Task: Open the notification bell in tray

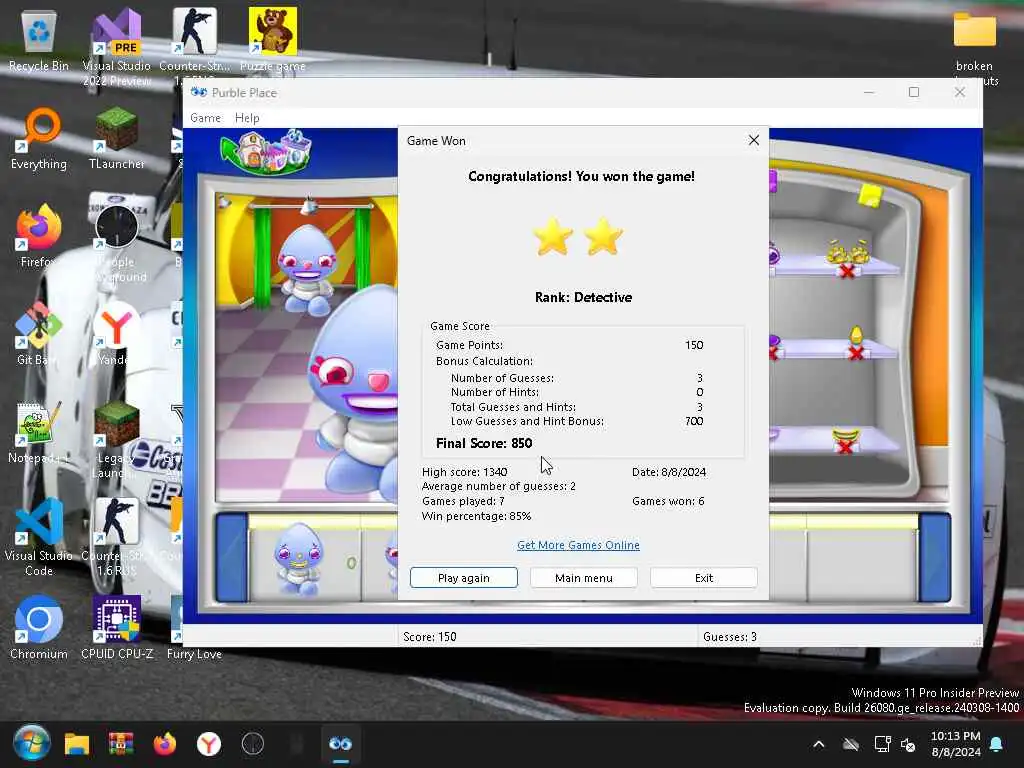Action: tap(997, 744)
